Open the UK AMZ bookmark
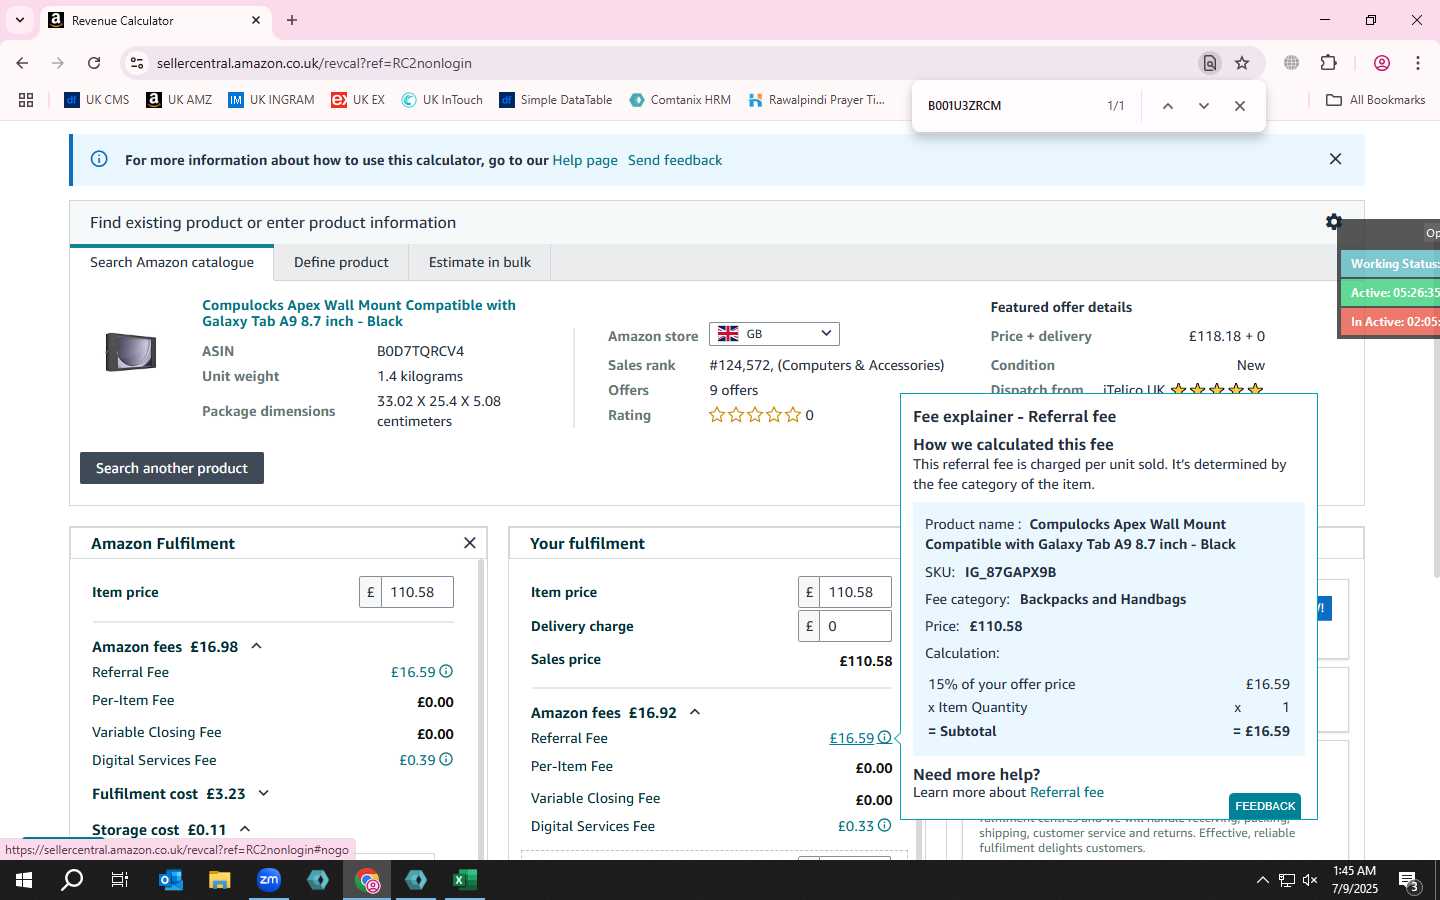 [179, 100]
